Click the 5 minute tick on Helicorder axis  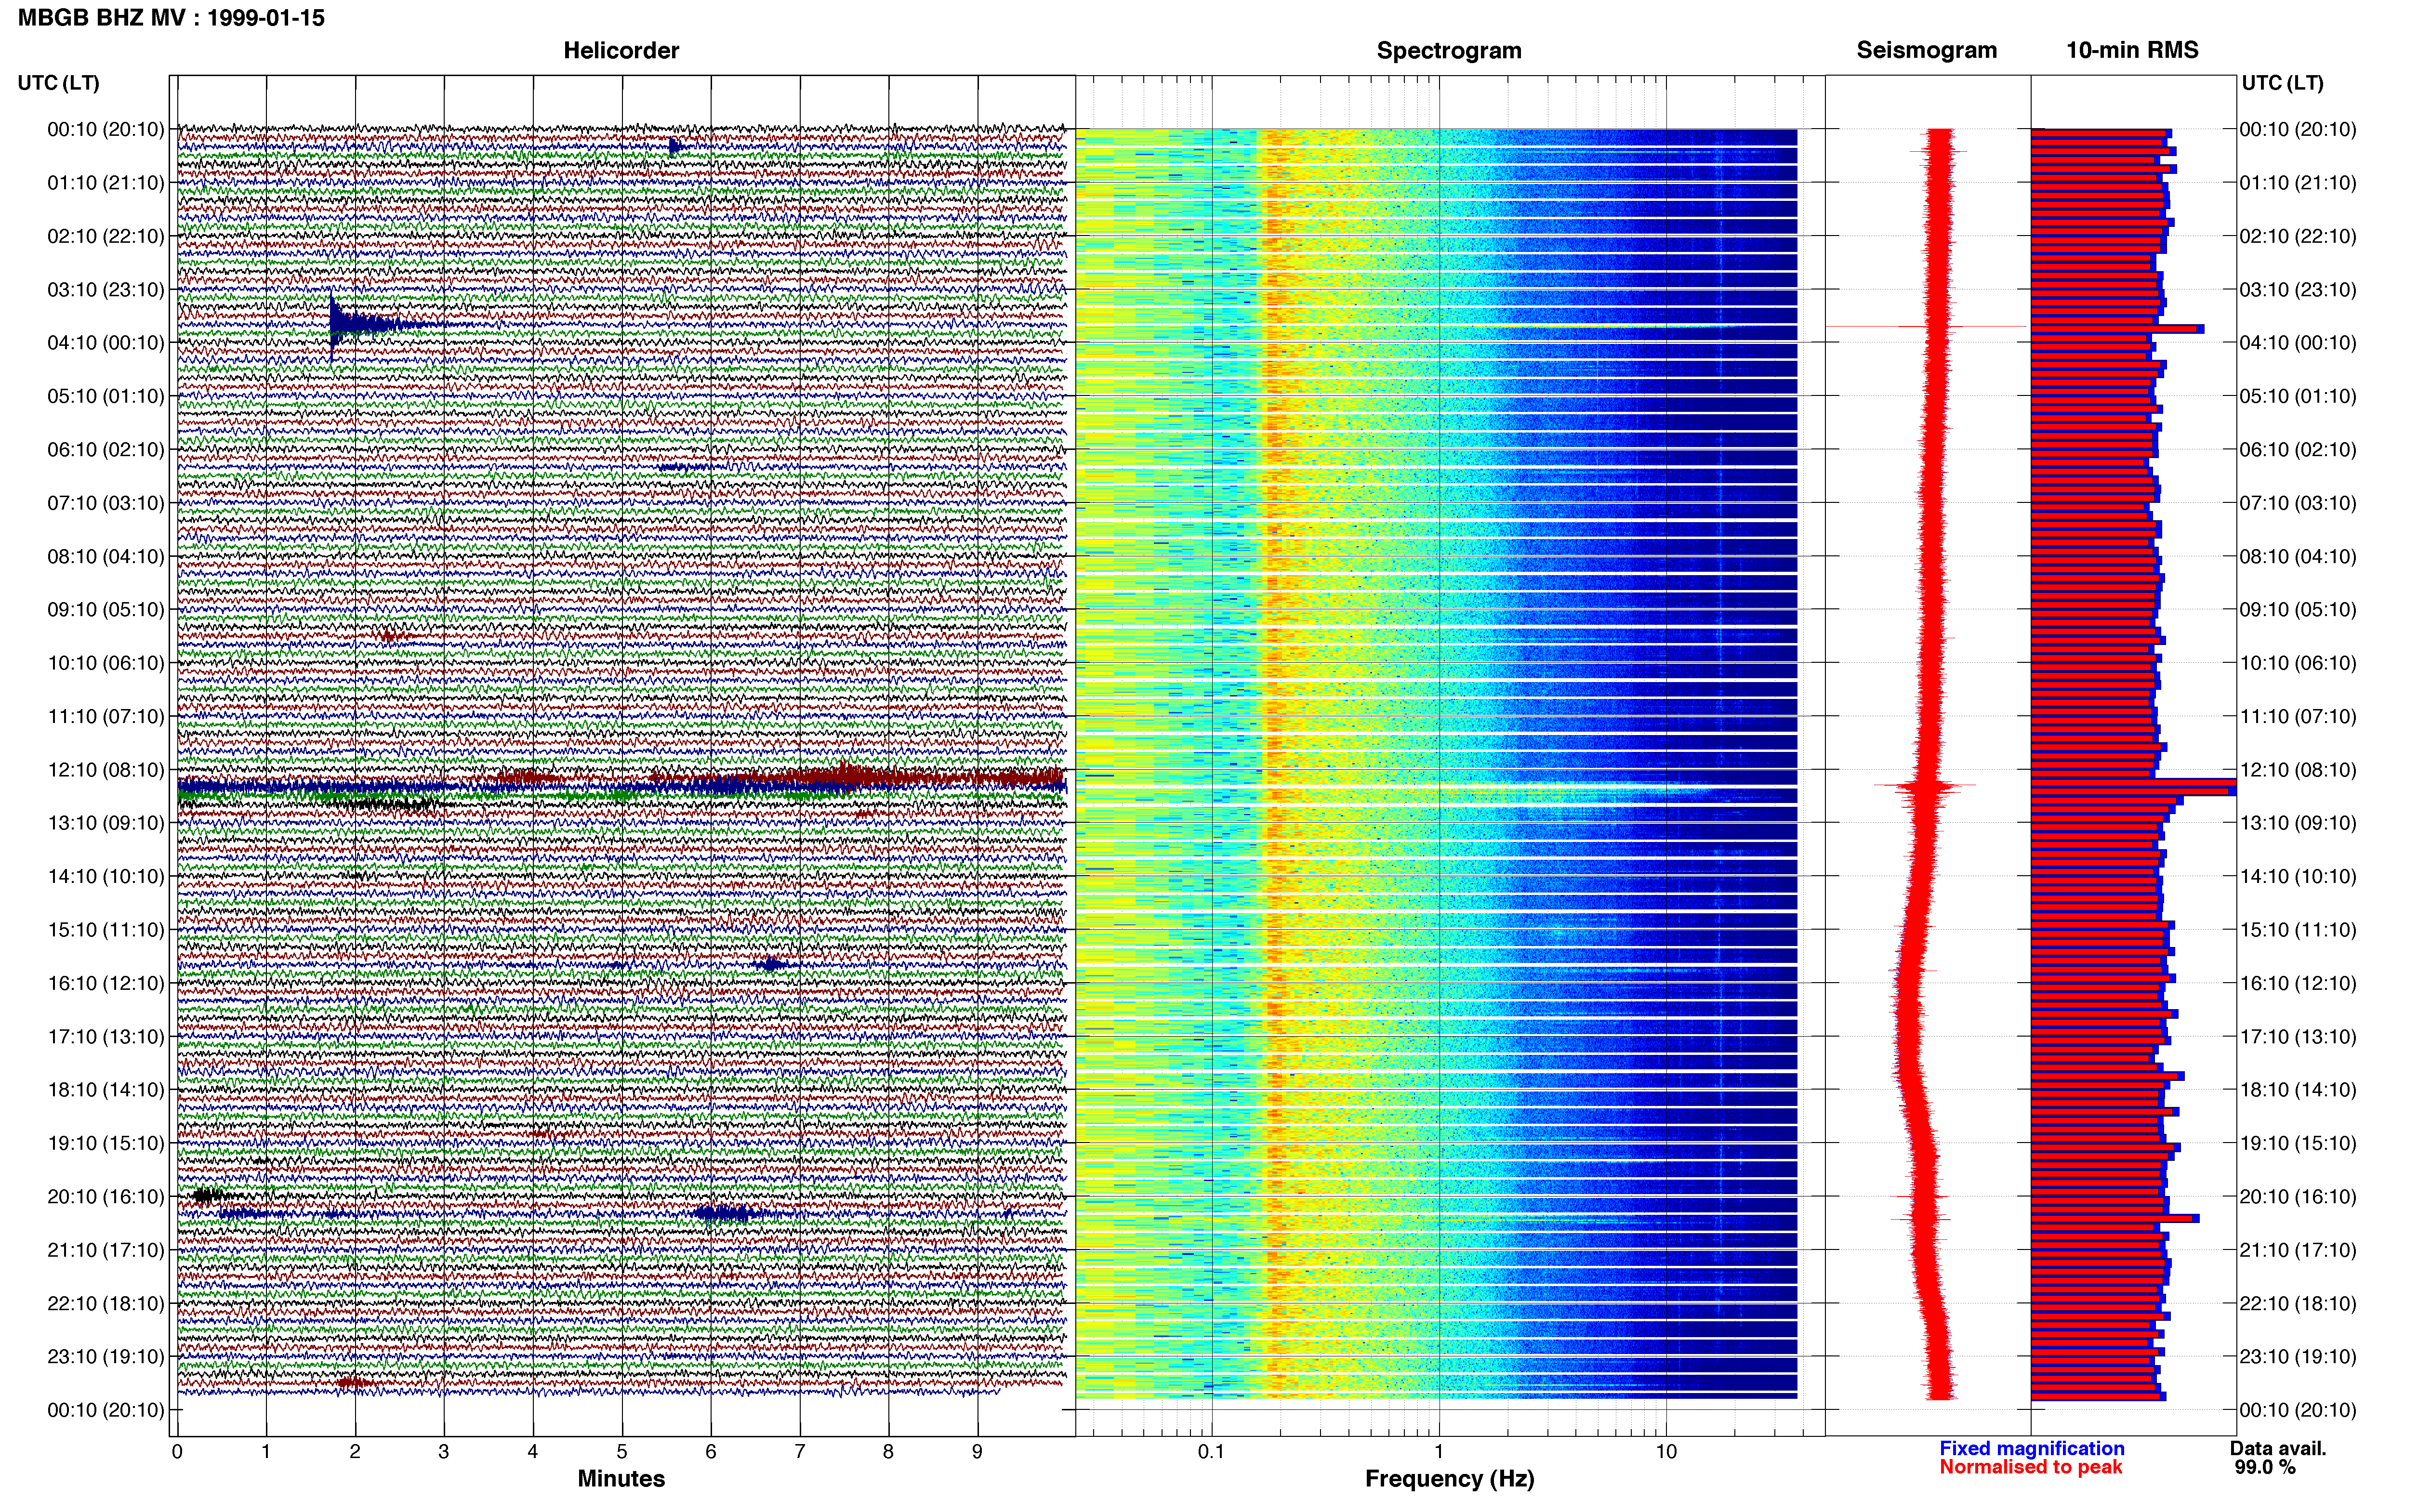(622, 1451)
